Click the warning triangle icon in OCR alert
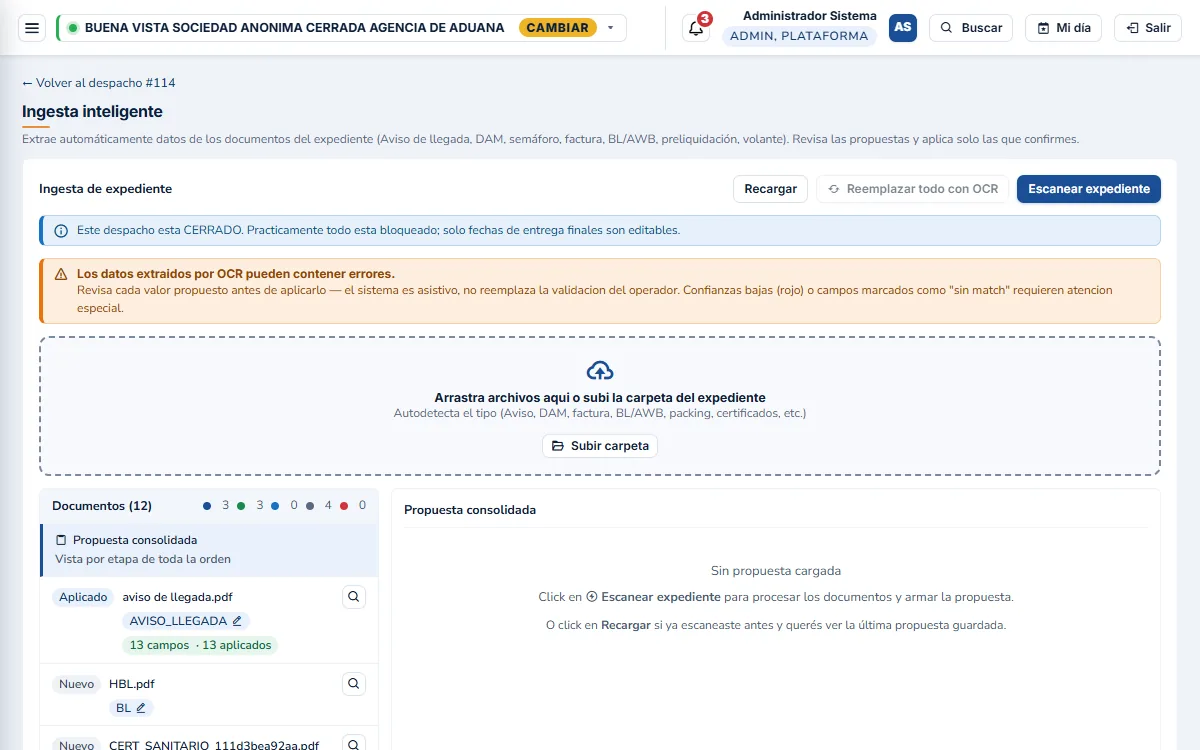Screen dimensions: 1200x750 (60, 274)
